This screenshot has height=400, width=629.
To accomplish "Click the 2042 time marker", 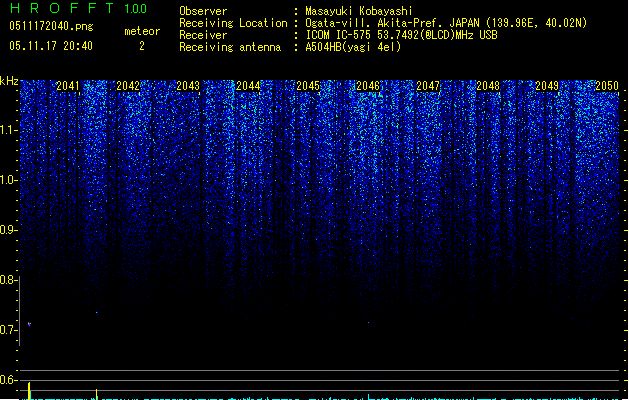I will [x=128, y=85].
